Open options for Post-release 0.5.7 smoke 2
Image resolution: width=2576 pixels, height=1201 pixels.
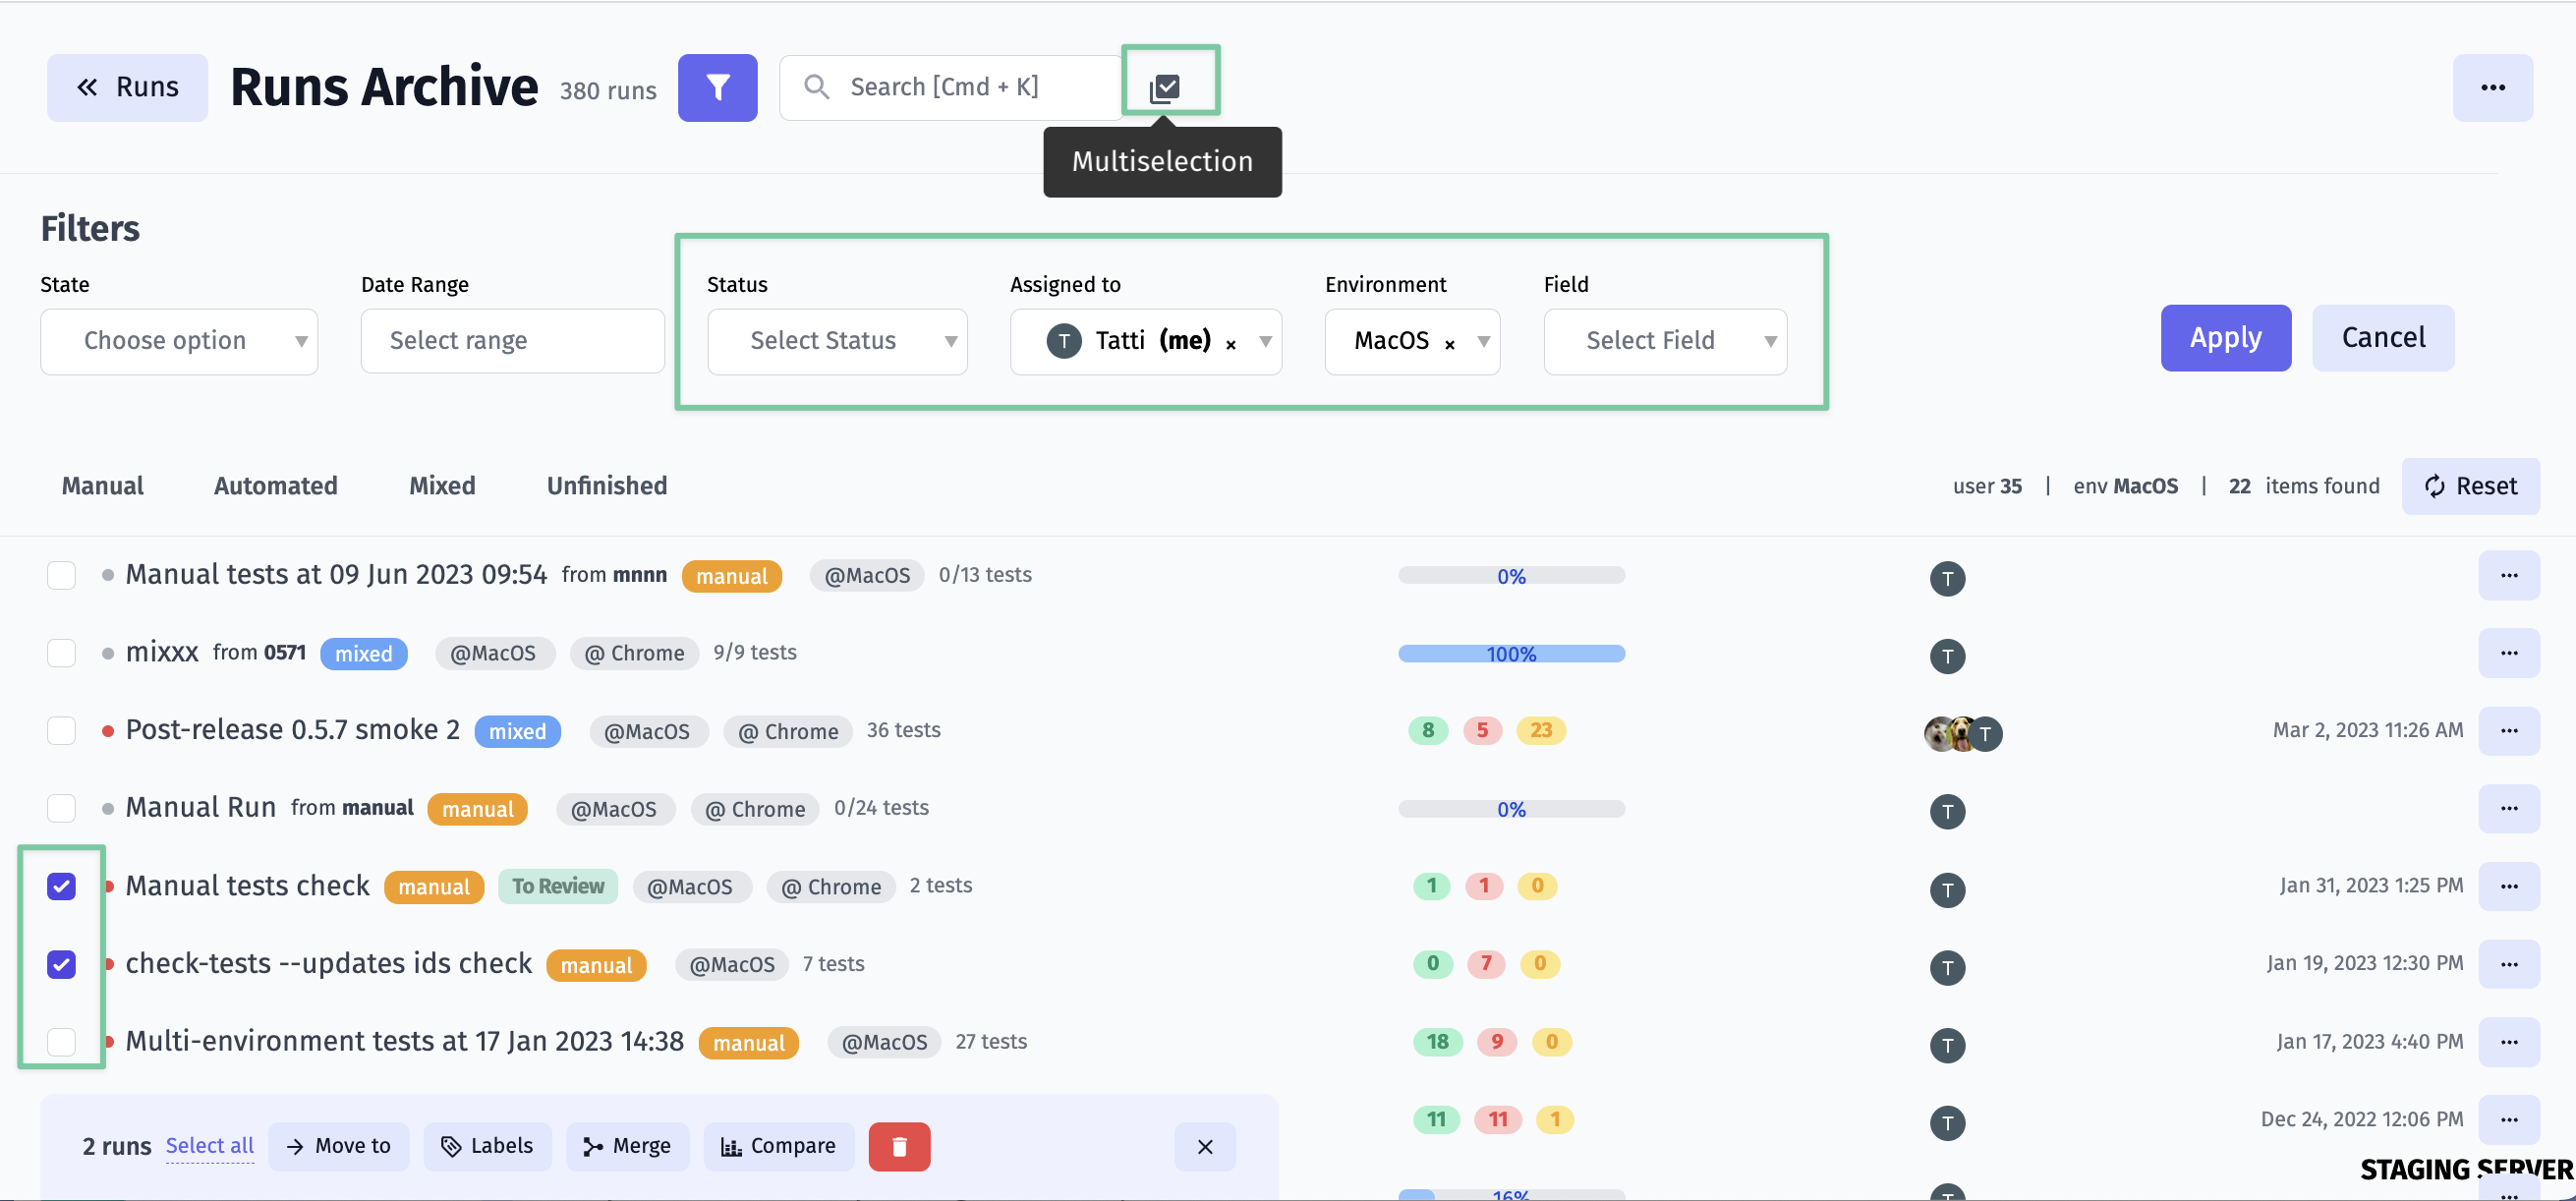pos(2508,730)
